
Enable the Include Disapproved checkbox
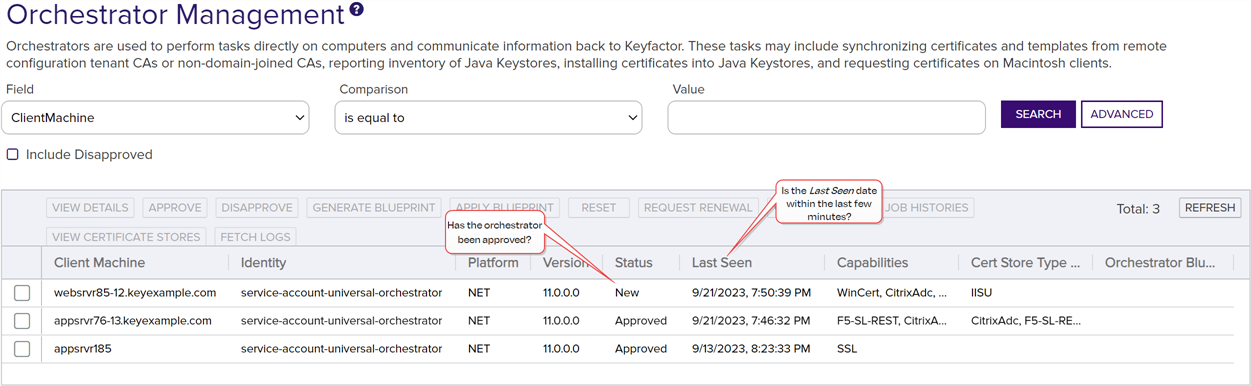click(13, 155)
